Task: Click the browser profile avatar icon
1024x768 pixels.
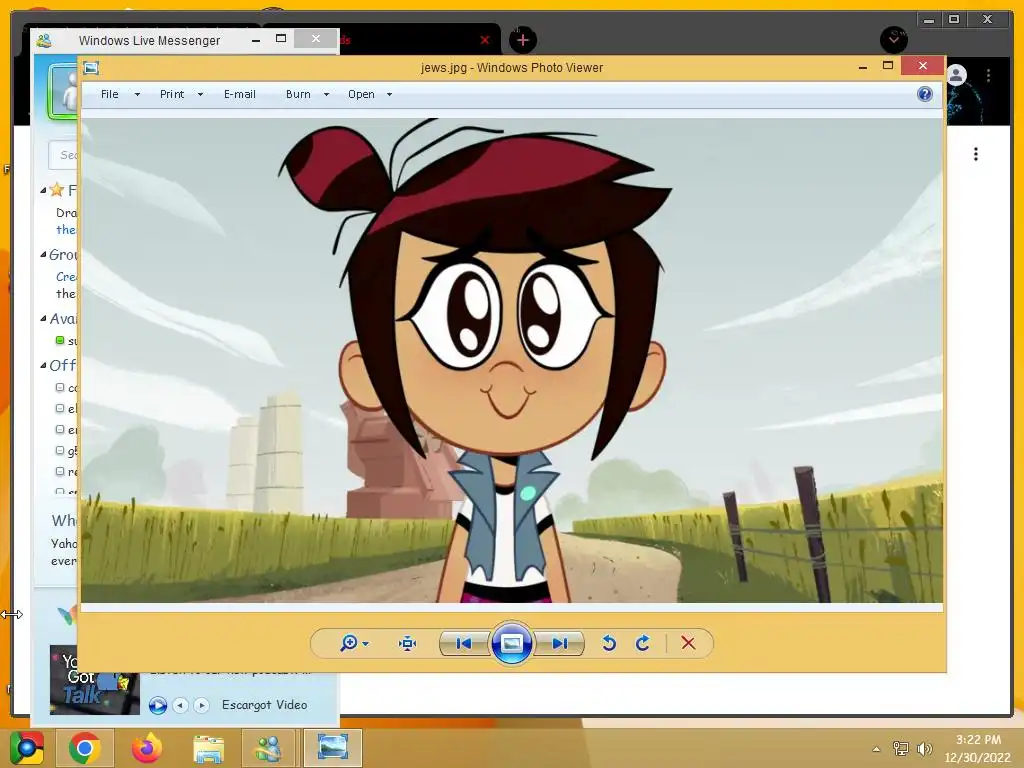Action: 957,75
